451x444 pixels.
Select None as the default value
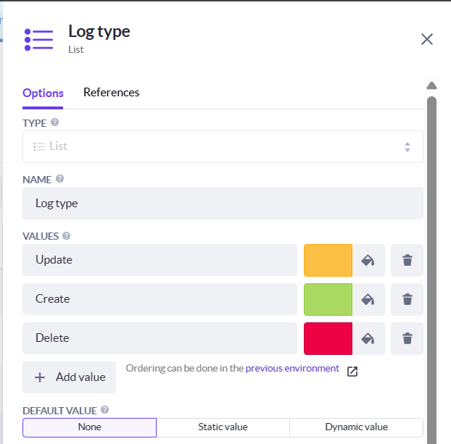[x=90, y=427]
